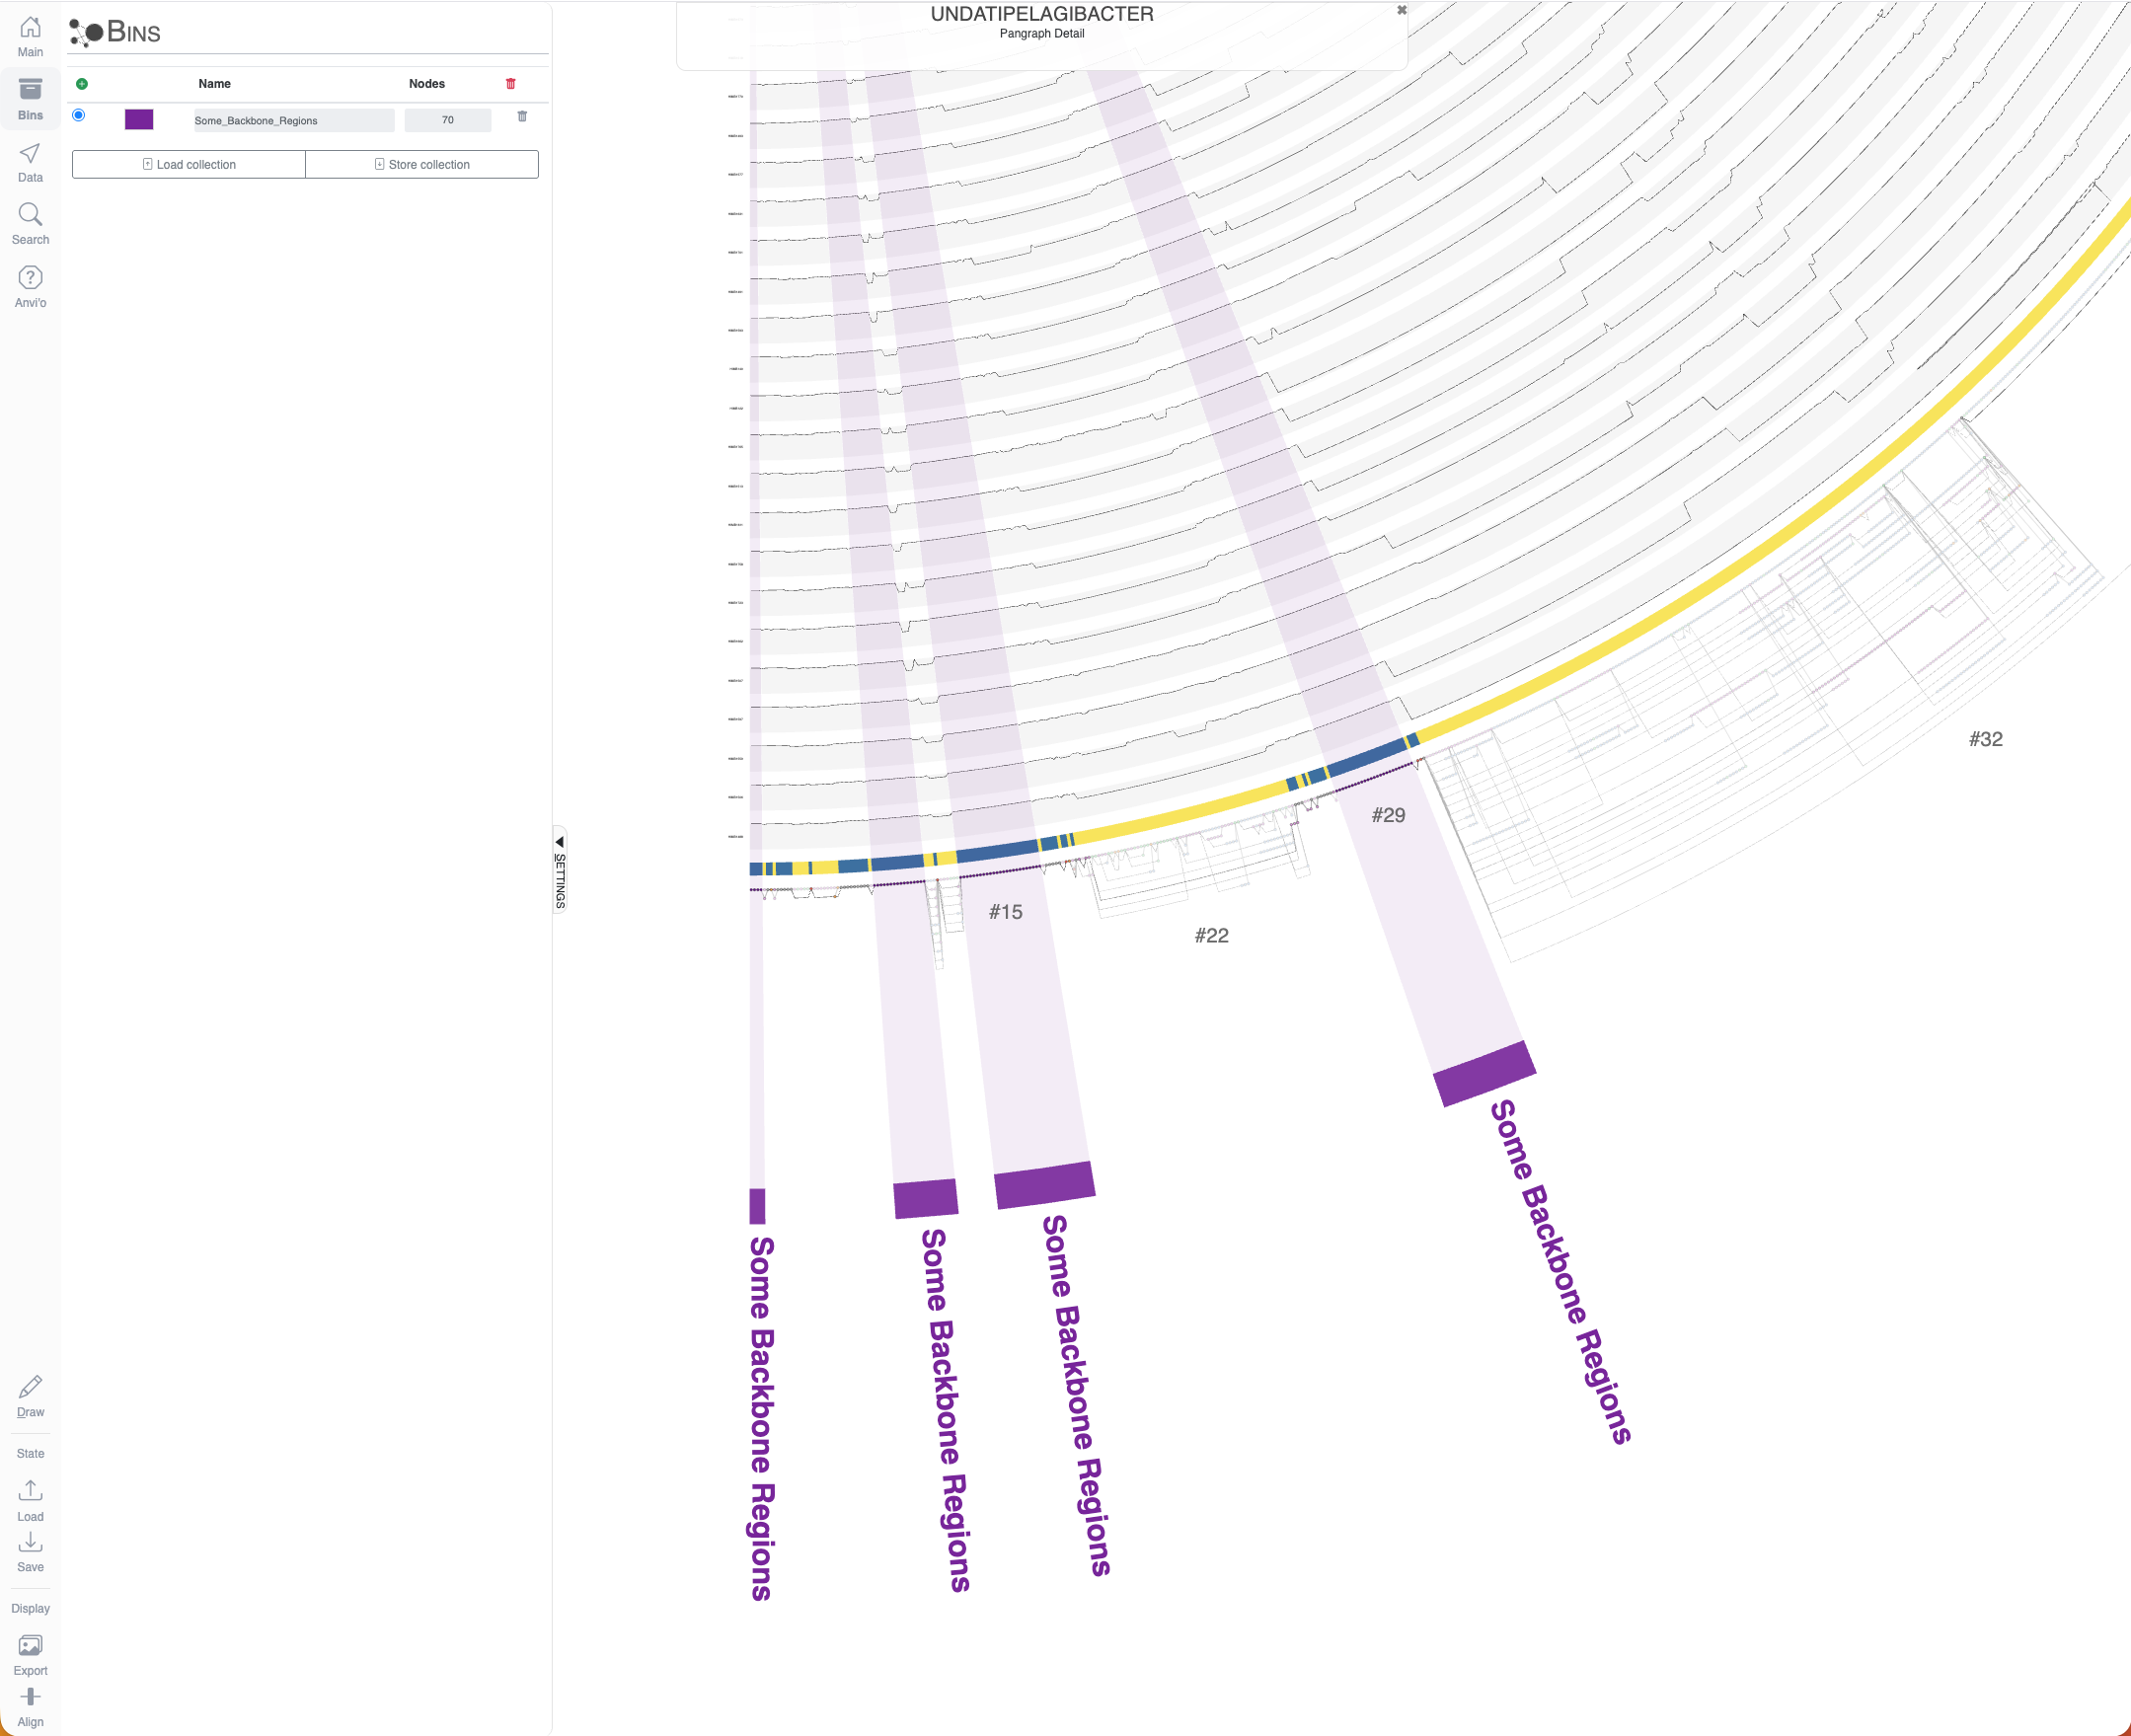Open the purple bin color swatch
The image size is (2131, 1736).
coord(139,120)
